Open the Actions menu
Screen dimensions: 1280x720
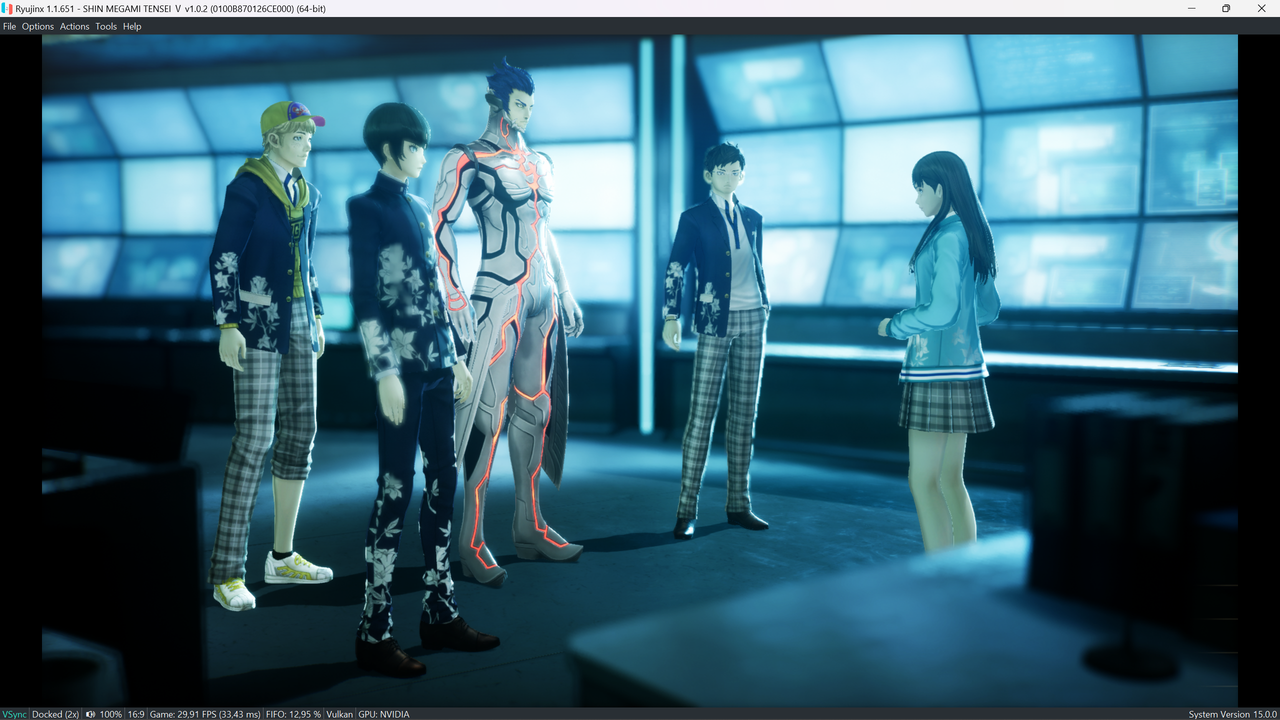tap(74, 27)
